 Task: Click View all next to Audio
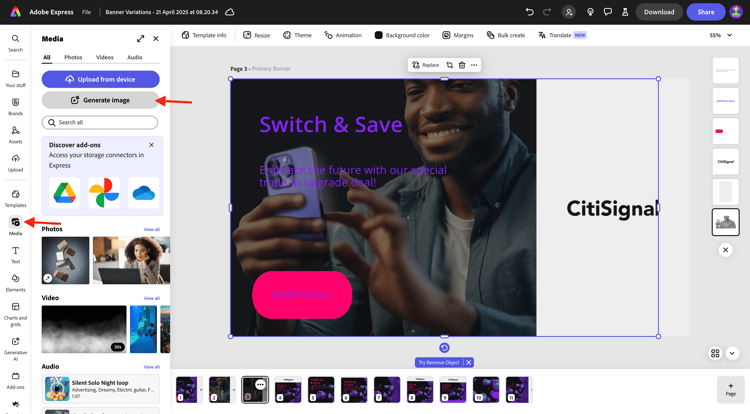(x=152, y=367)
